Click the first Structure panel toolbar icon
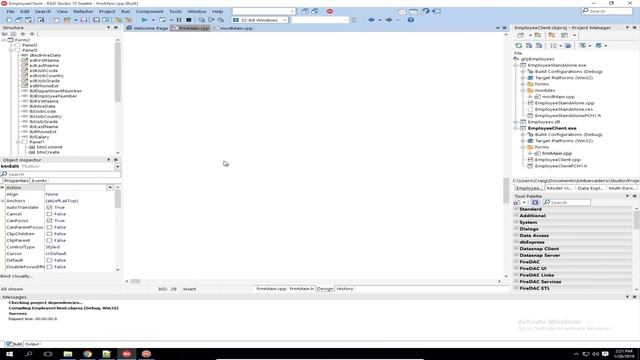This screenshot has width=640, height=360. pyautogui.click(x=4, y=34)
